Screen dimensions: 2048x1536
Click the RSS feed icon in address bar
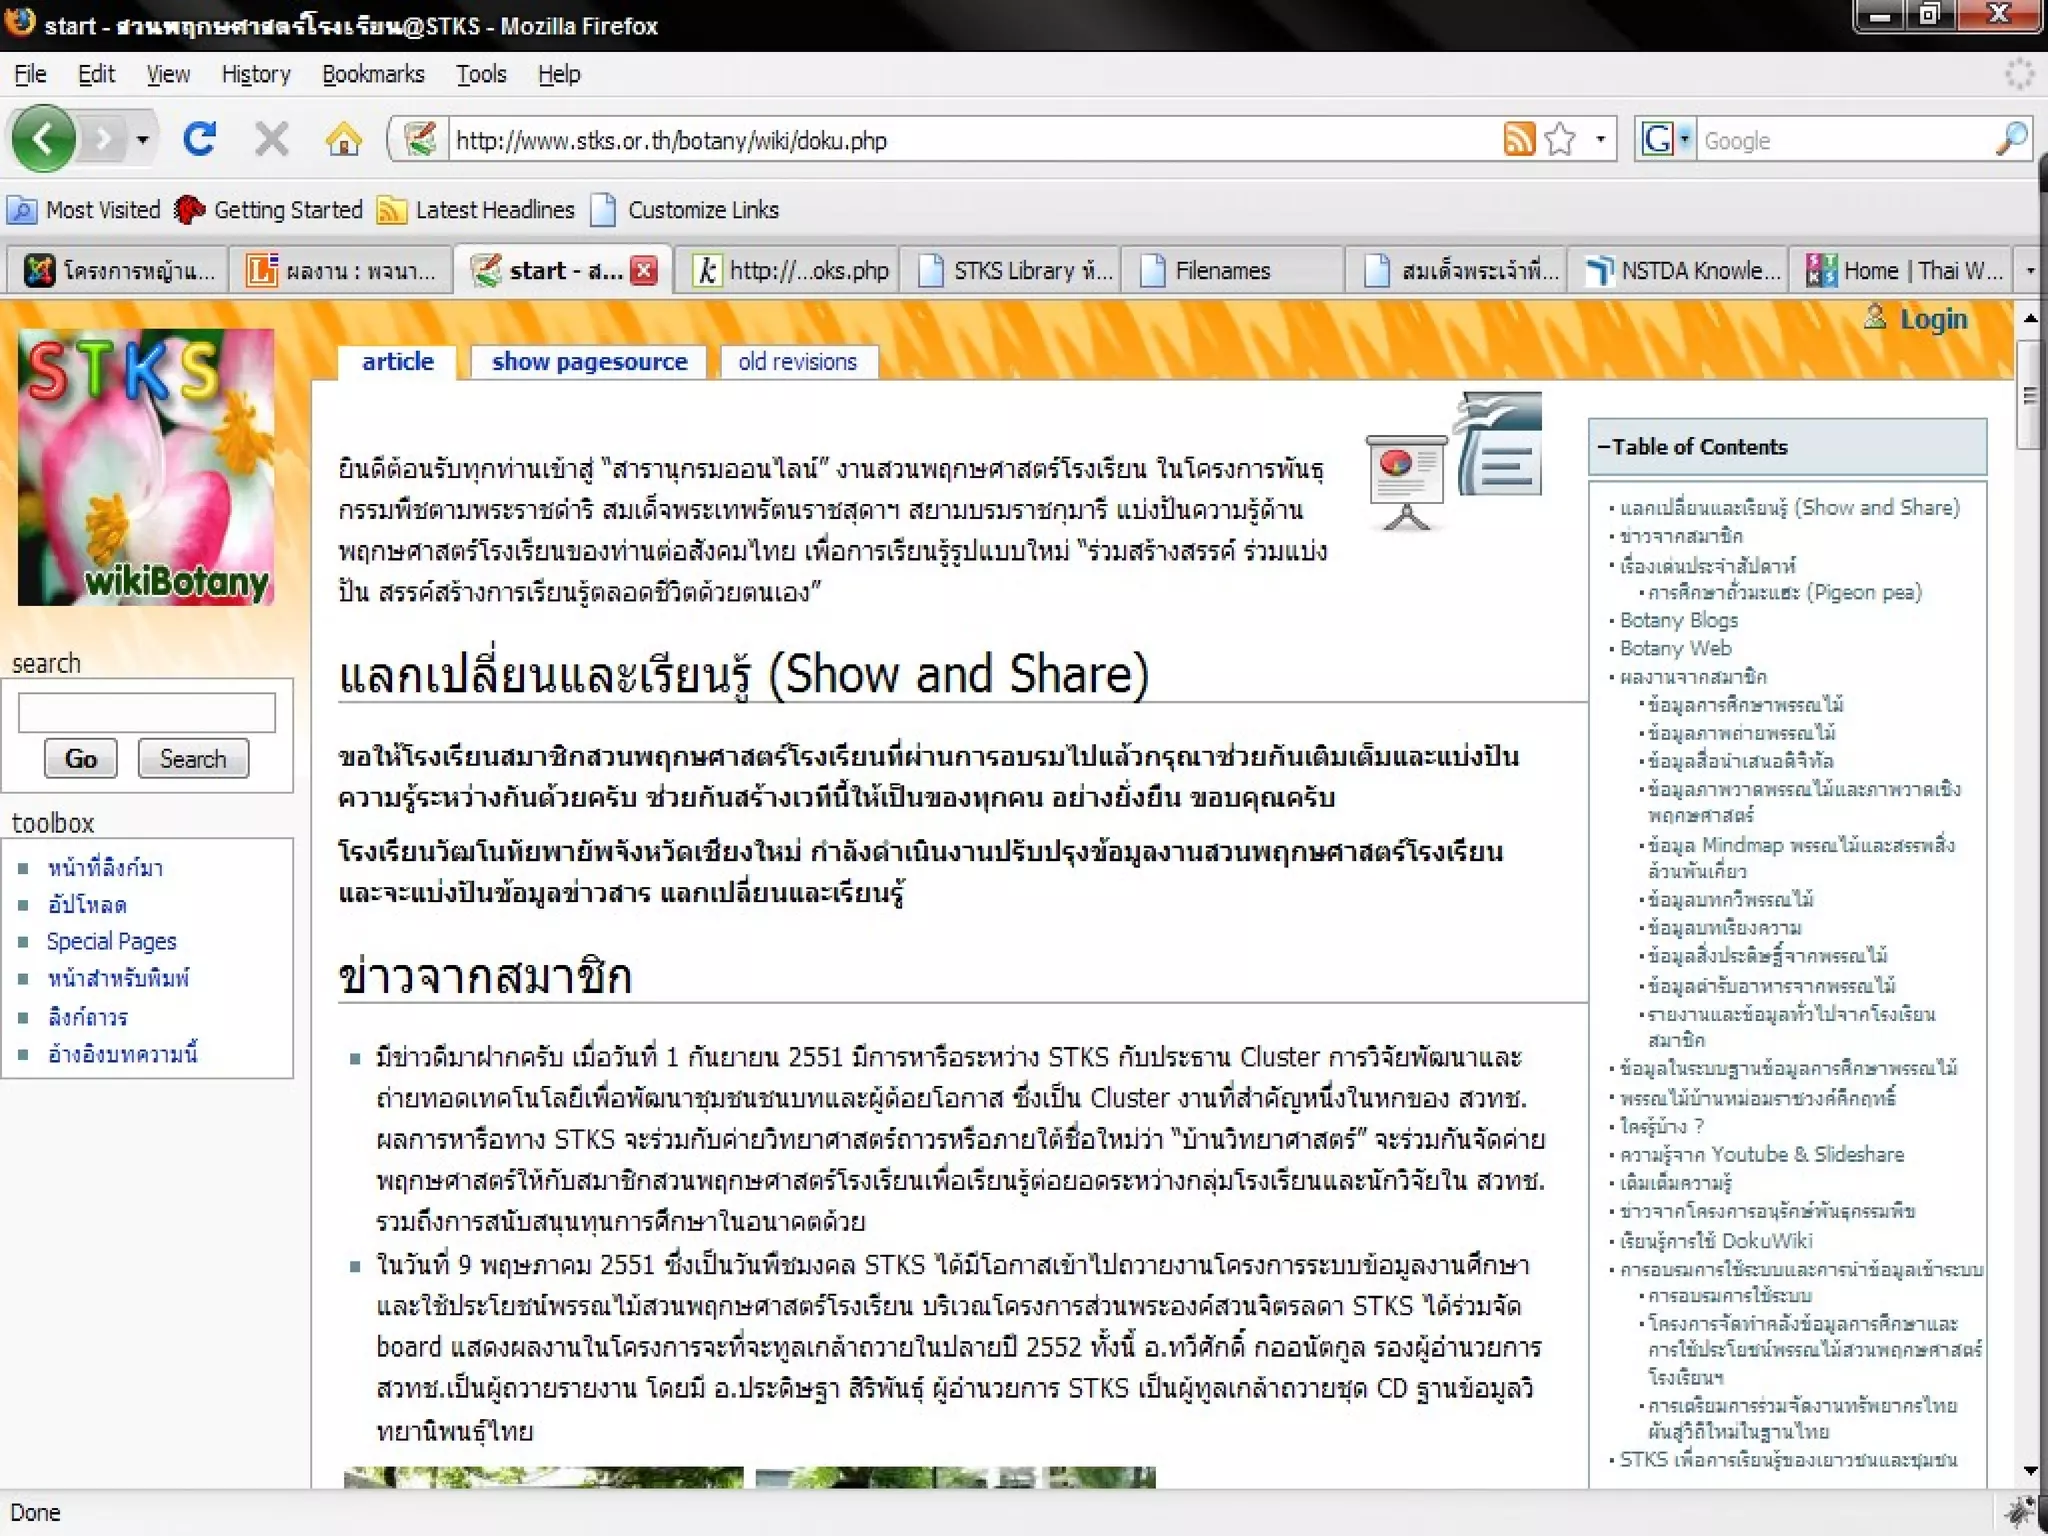1519,139
